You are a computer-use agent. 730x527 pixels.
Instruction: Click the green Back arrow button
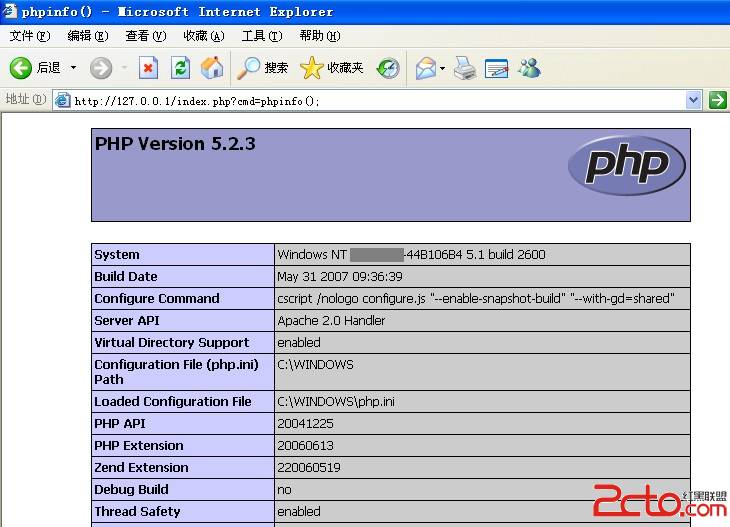20,68
